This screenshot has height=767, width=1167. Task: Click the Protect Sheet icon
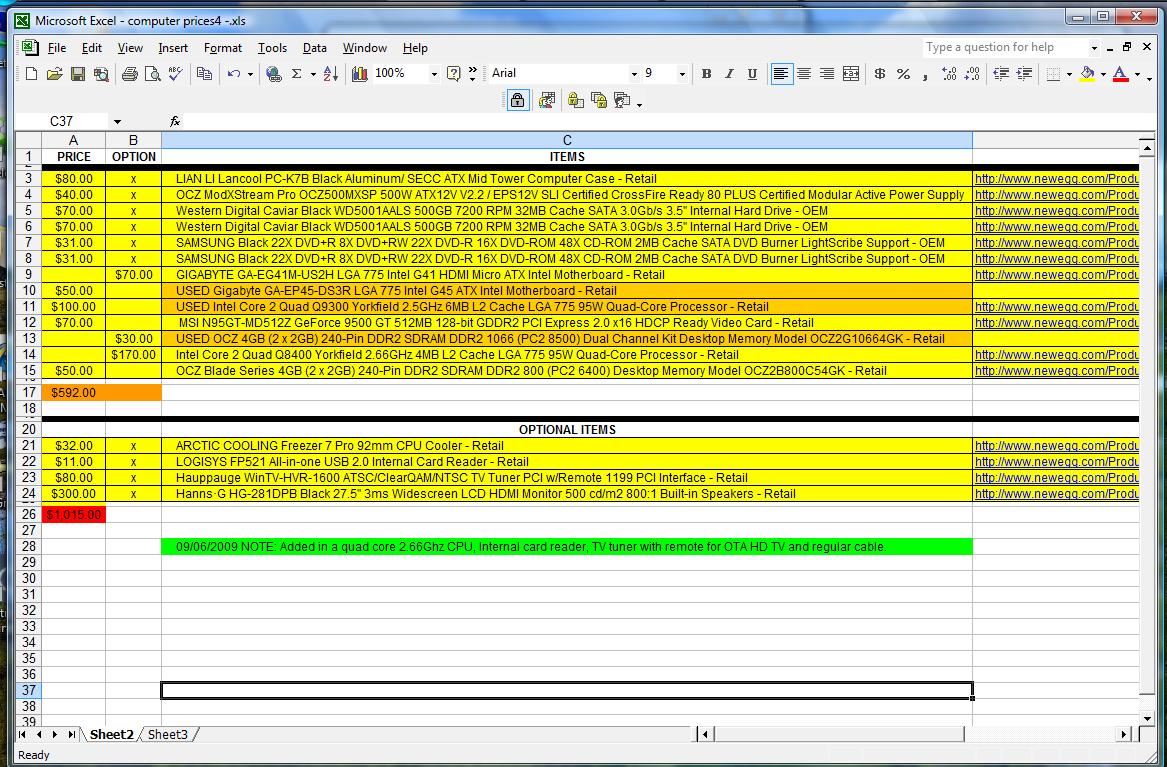[575, 100]
